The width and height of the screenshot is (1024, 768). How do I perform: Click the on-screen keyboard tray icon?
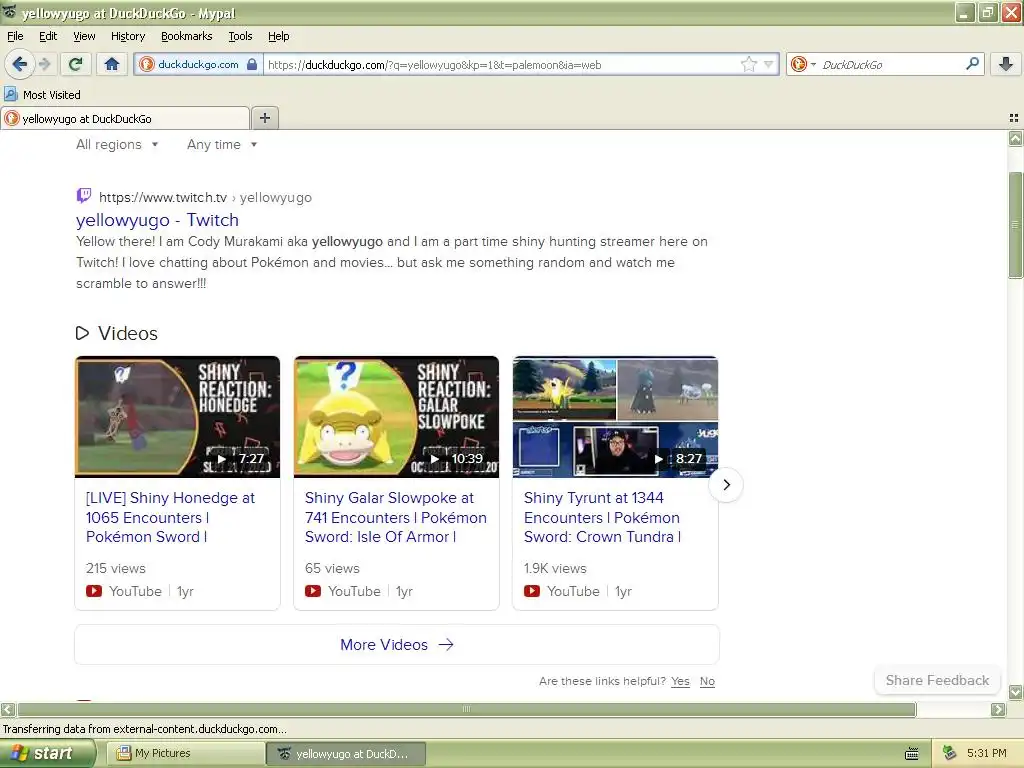click(912, 754)
